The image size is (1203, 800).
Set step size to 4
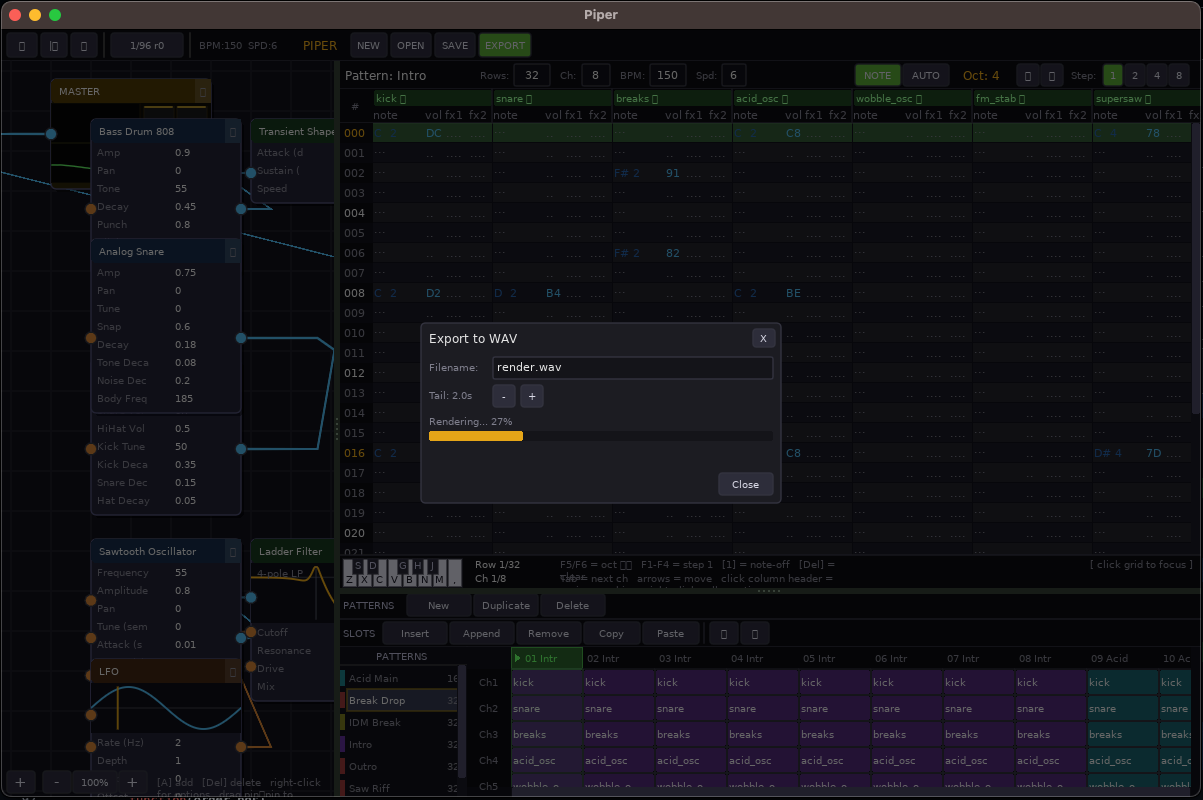(1157, 75)
